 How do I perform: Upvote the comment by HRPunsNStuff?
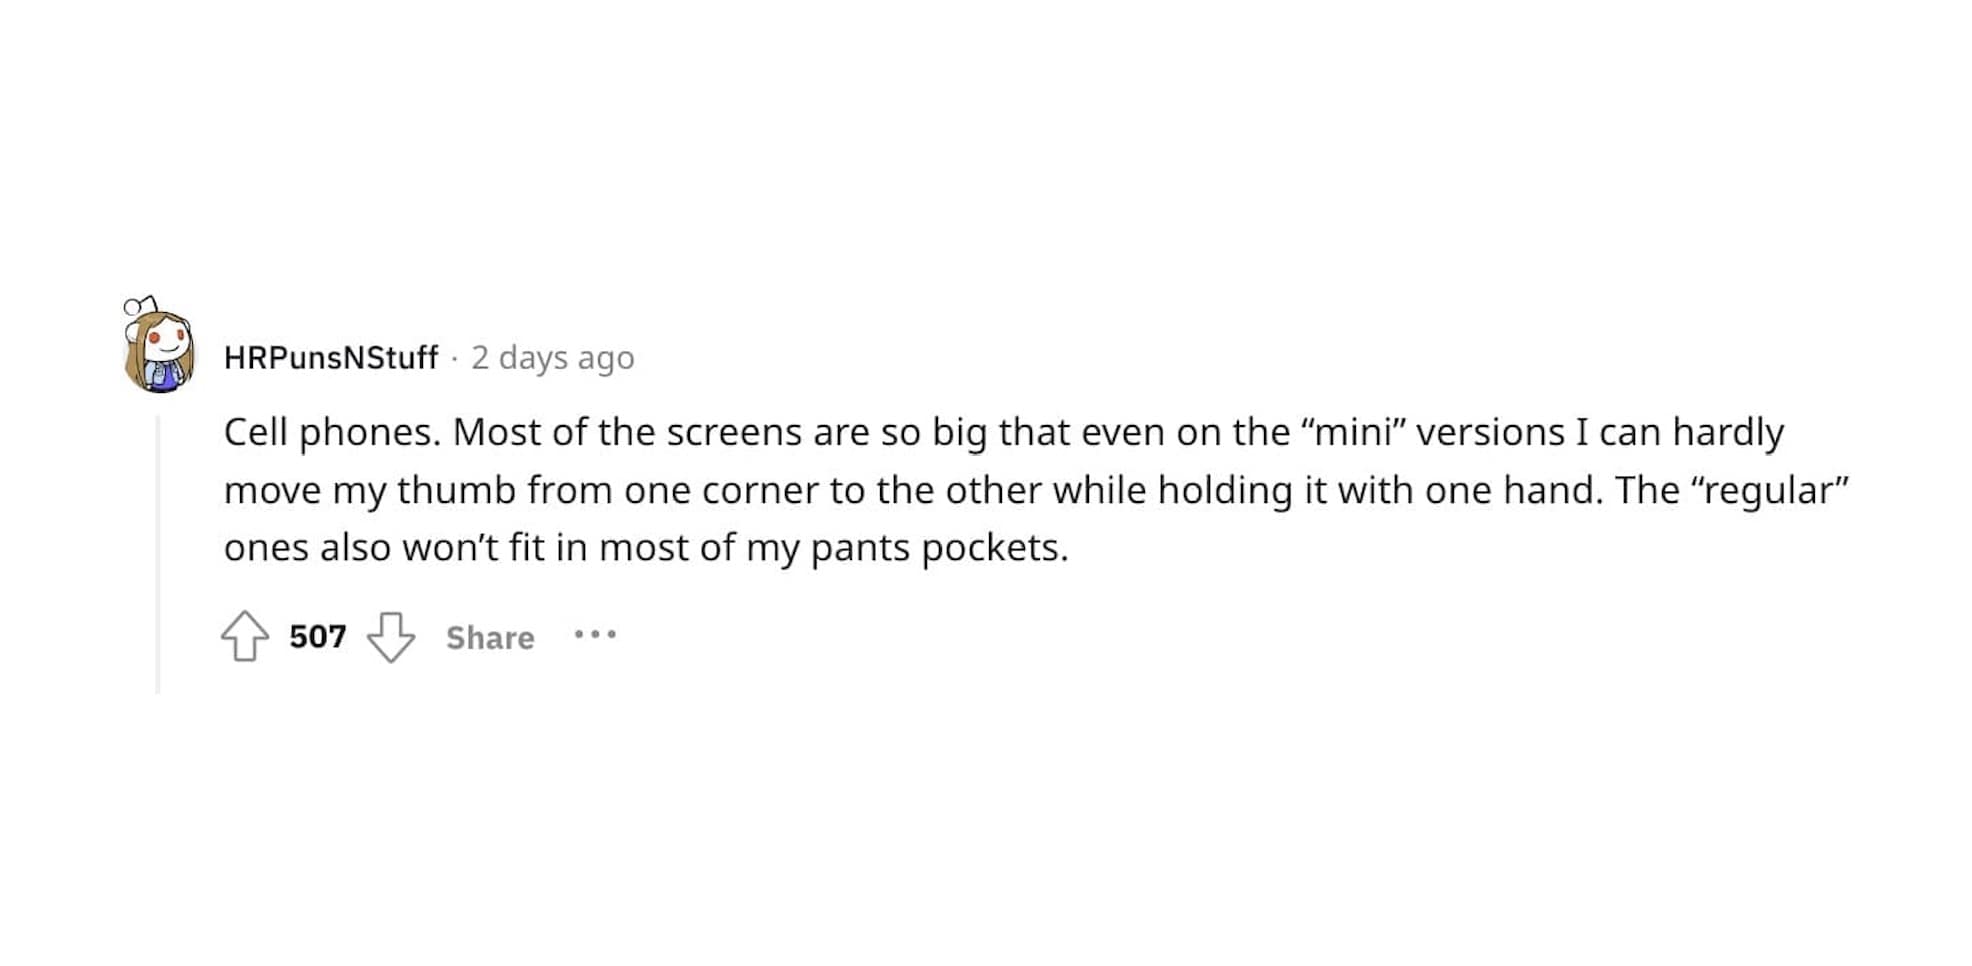pos(245,637)
